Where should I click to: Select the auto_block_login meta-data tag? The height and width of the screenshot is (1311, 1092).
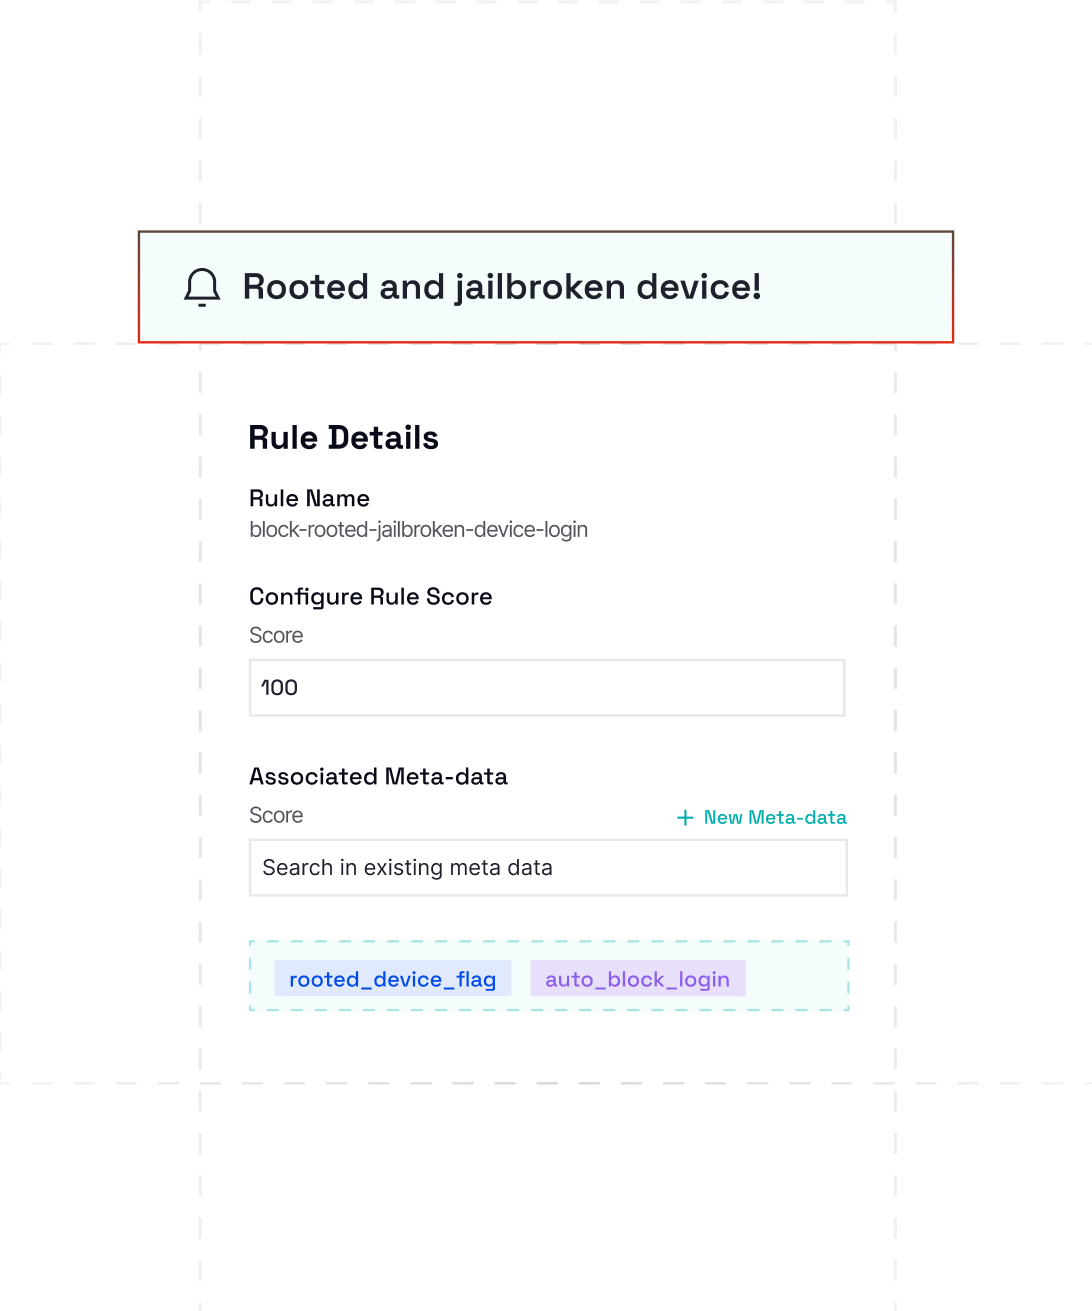(638, 978)
